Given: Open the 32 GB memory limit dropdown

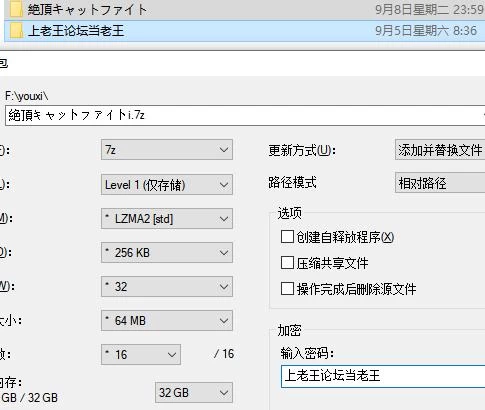Looking at the screenshot, I should (x=194, y=393).
